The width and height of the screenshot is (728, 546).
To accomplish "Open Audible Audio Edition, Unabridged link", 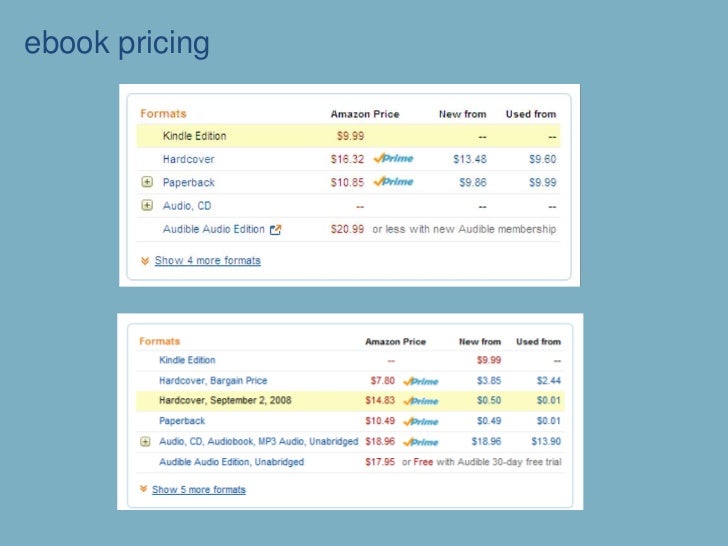I will tap(231, 462).
